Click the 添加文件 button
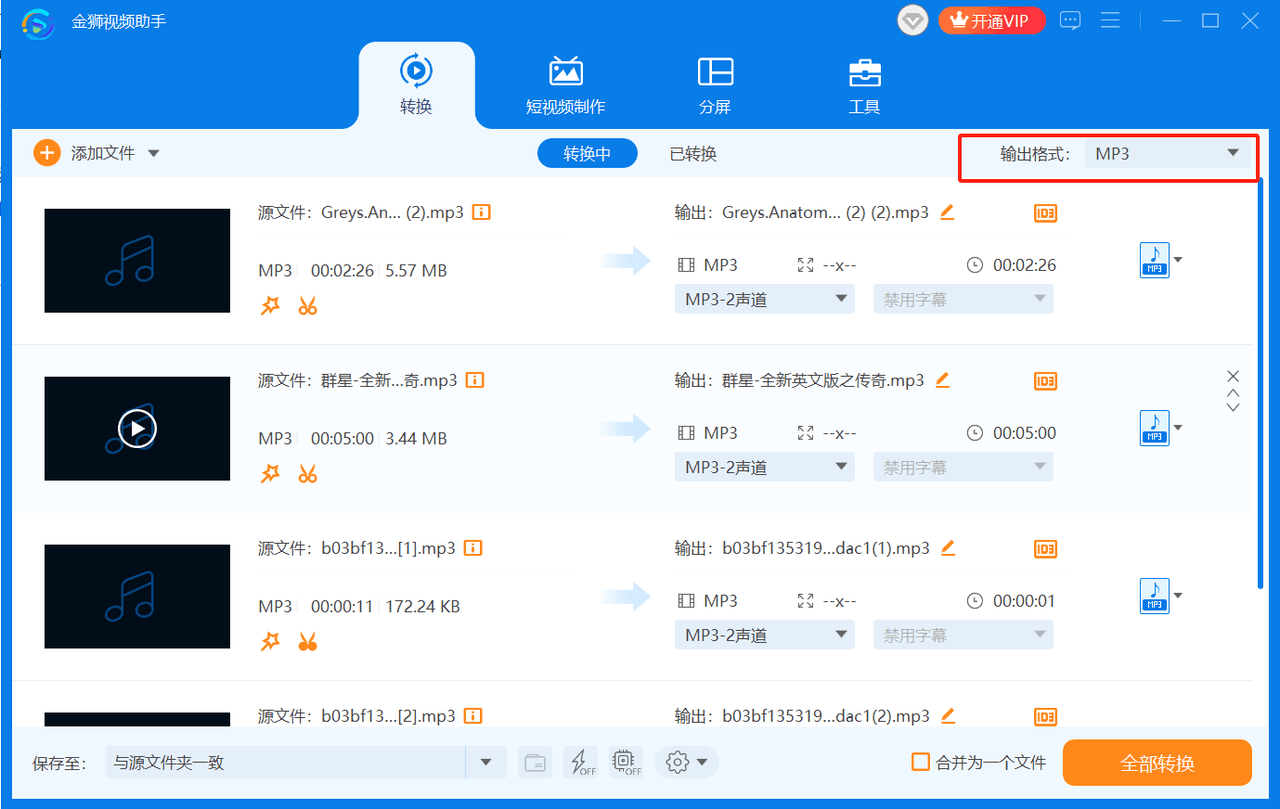1280x809 pixels. click(84, 153)
